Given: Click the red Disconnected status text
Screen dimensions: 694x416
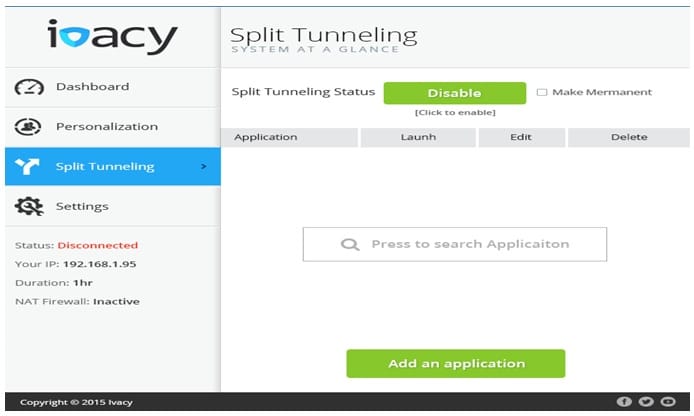Looking at the screenshot, I should tap(98, 245).
